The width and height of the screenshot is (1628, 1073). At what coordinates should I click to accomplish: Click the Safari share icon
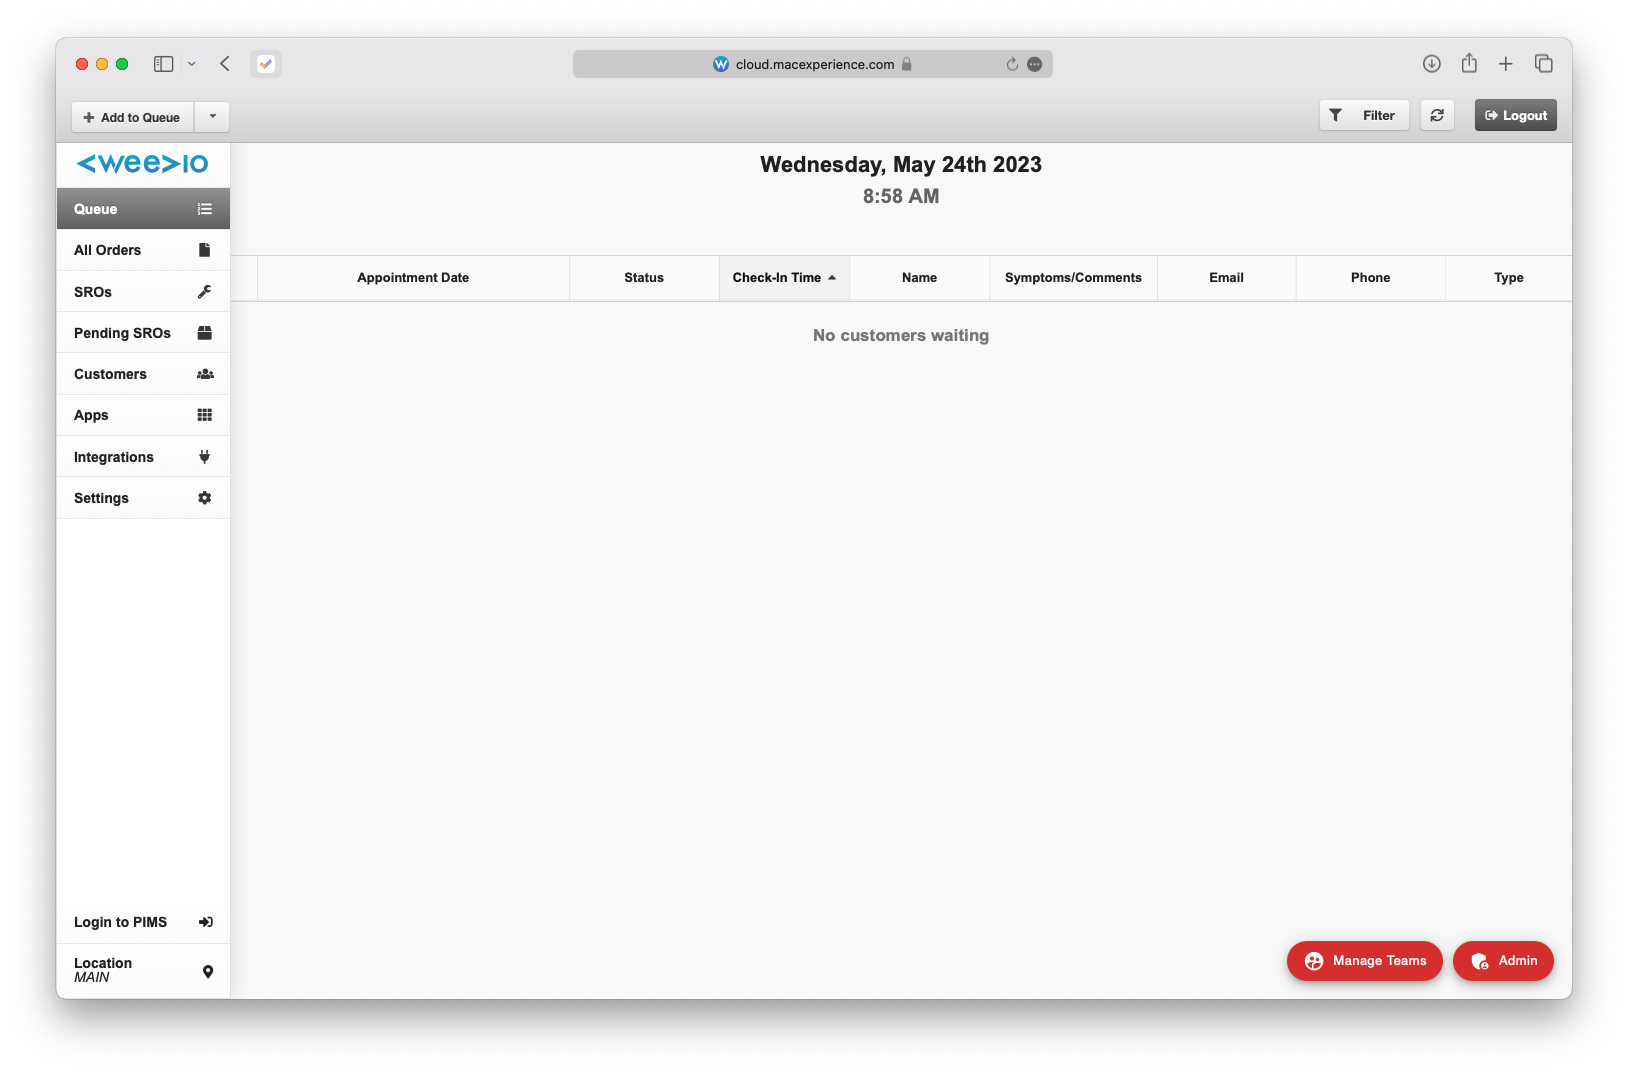coord(1468,64)
